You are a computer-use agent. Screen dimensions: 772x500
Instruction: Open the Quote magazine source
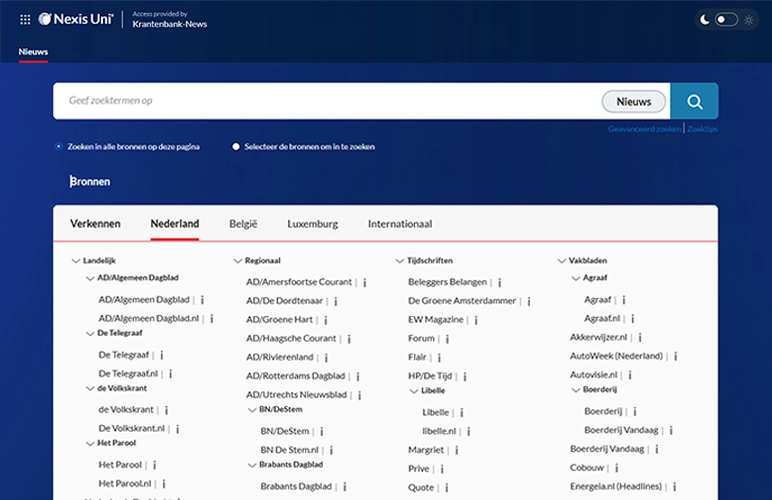420,488
